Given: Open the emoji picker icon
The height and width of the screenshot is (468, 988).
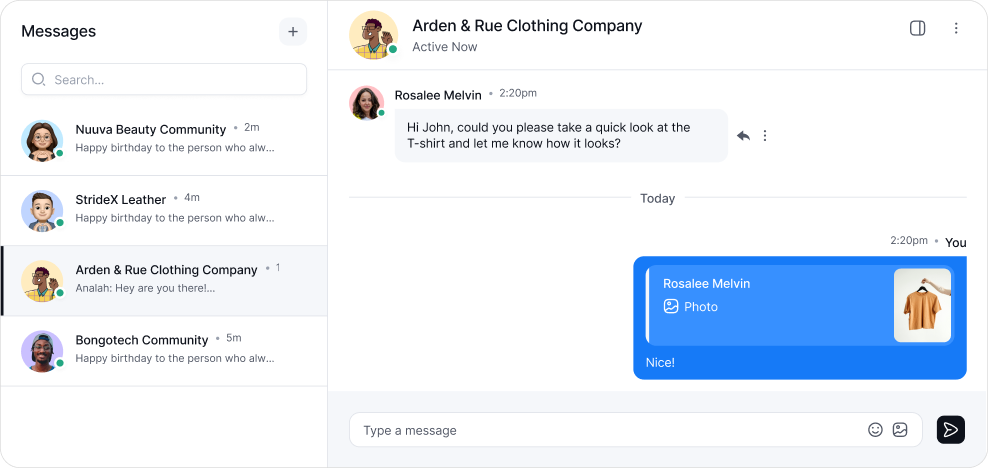Looking at the screenshot, I should (x=875, y=430).
